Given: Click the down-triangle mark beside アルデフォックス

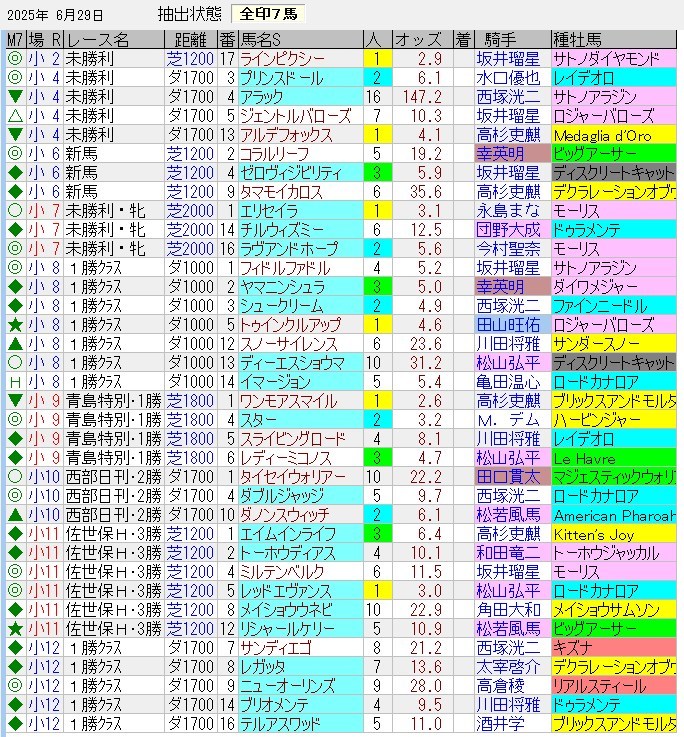Looking at the screenshot, I should [16, 135].
